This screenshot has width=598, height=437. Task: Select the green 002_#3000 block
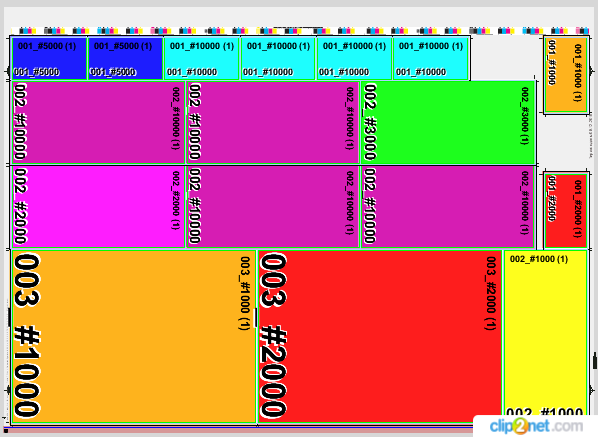pos(447,122)
